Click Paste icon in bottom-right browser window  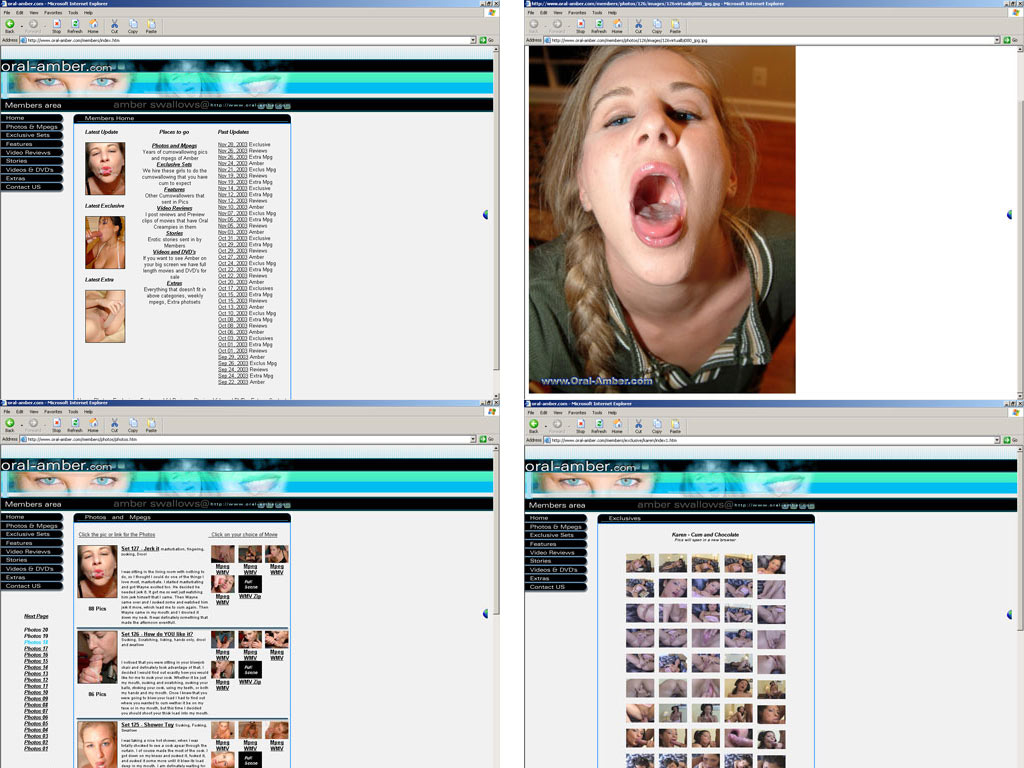(675, 426)
